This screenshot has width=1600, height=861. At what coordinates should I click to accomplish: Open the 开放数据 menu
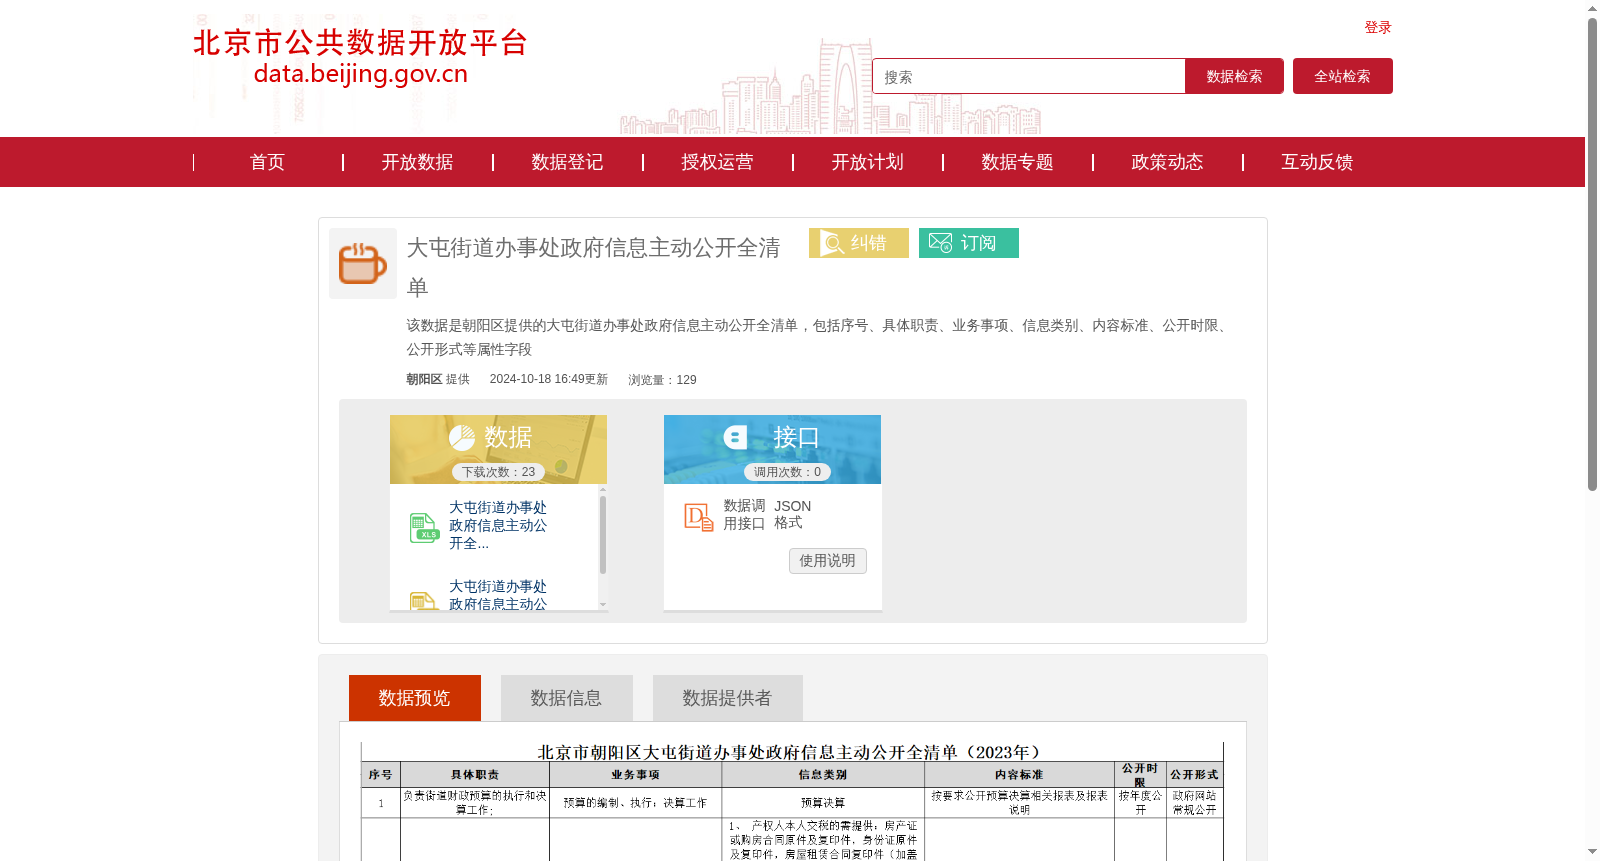(417, 162)
